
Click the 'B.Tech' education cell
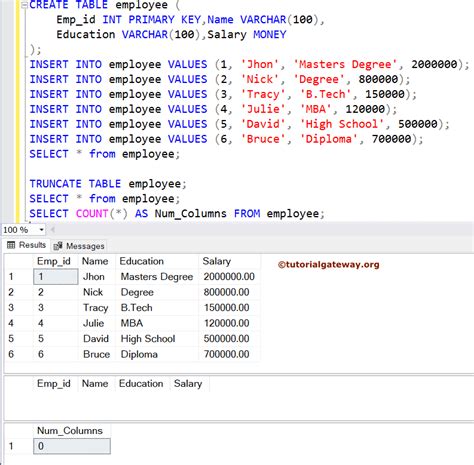157,307
